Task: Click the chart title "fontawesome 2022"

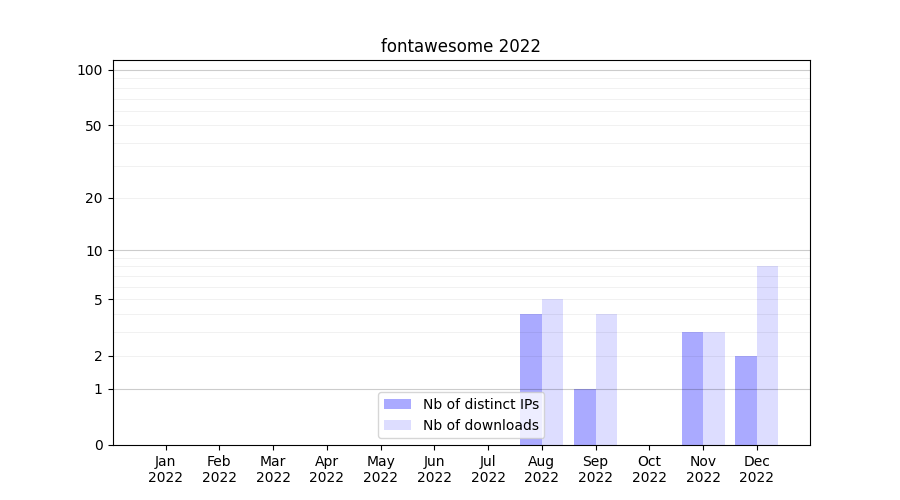Action: click(460, 46)
